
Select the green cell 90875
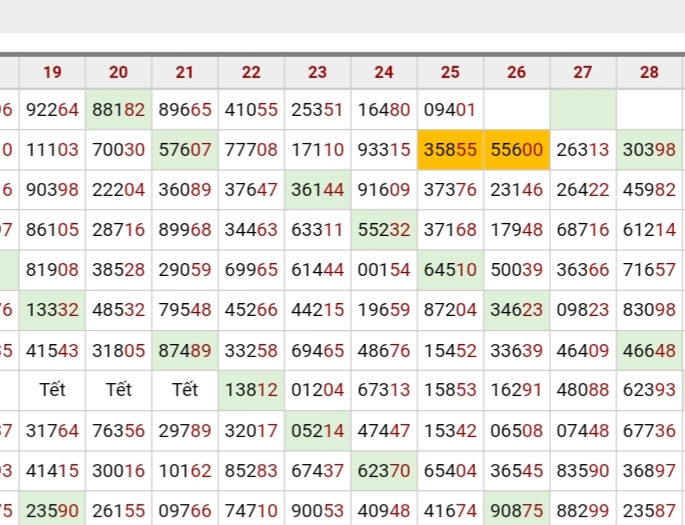tap(516, 510)
